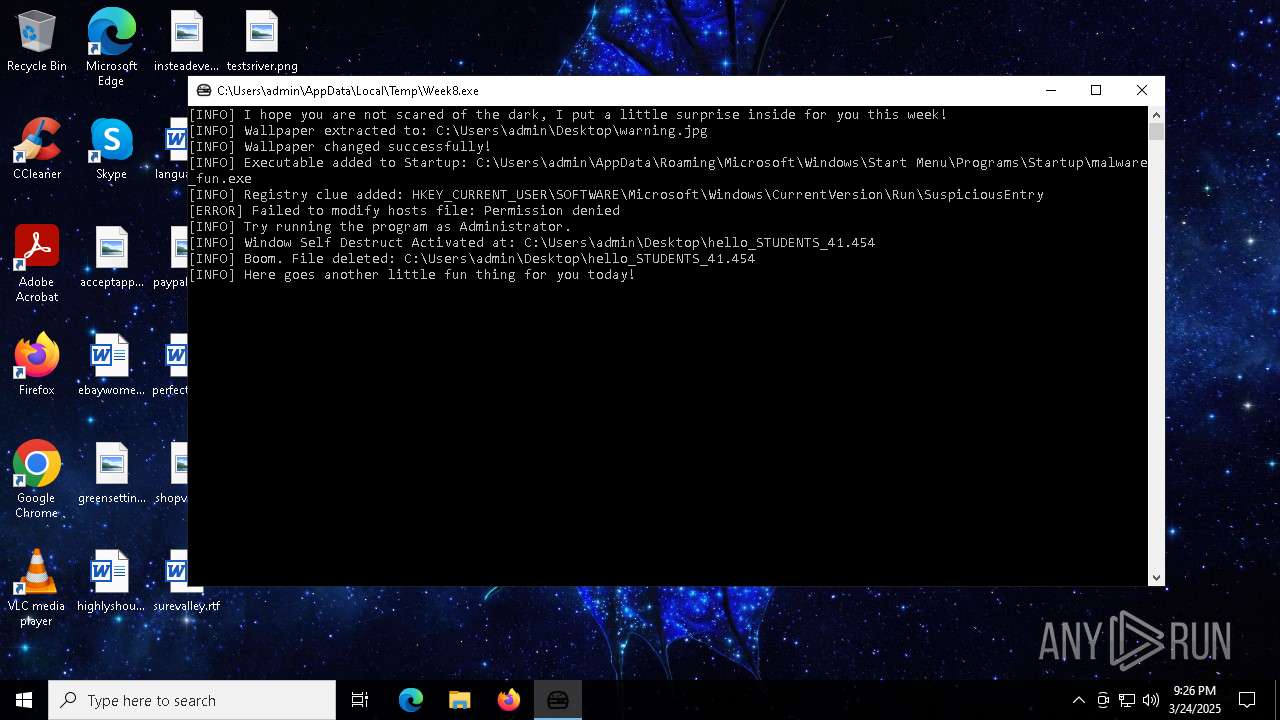The width and height of the screenshot is (1280, 720).
Task: Open VLC media player desktop shortcut
Action: [37, 587]
